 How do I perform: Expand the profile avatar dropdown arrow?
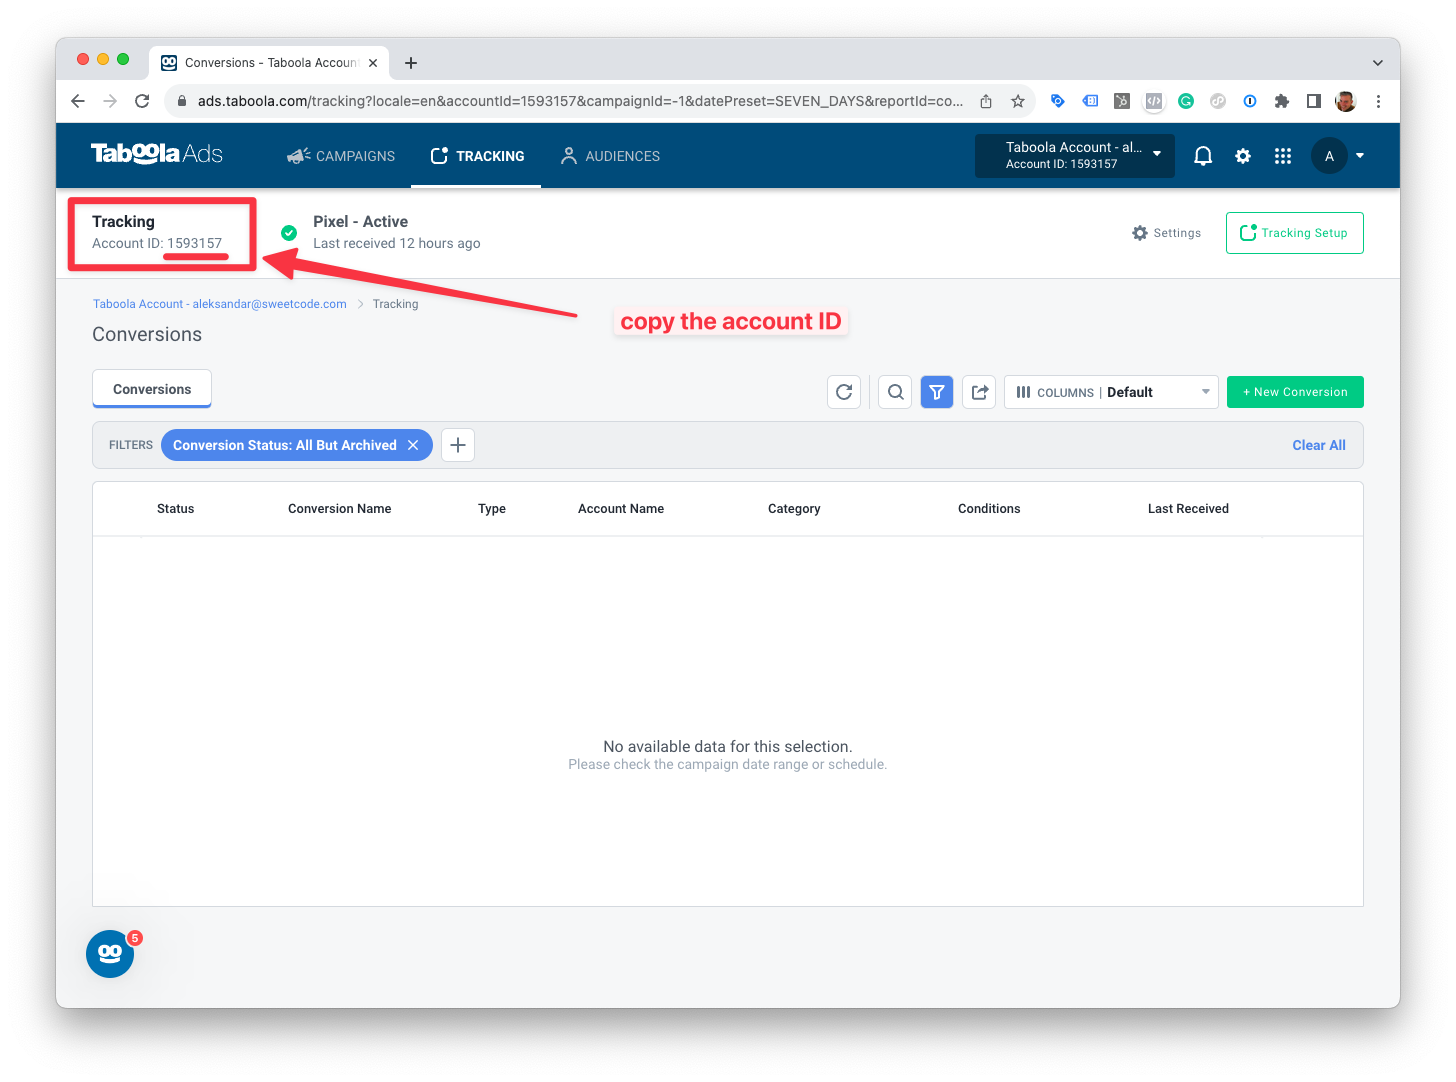[1358, 155]
